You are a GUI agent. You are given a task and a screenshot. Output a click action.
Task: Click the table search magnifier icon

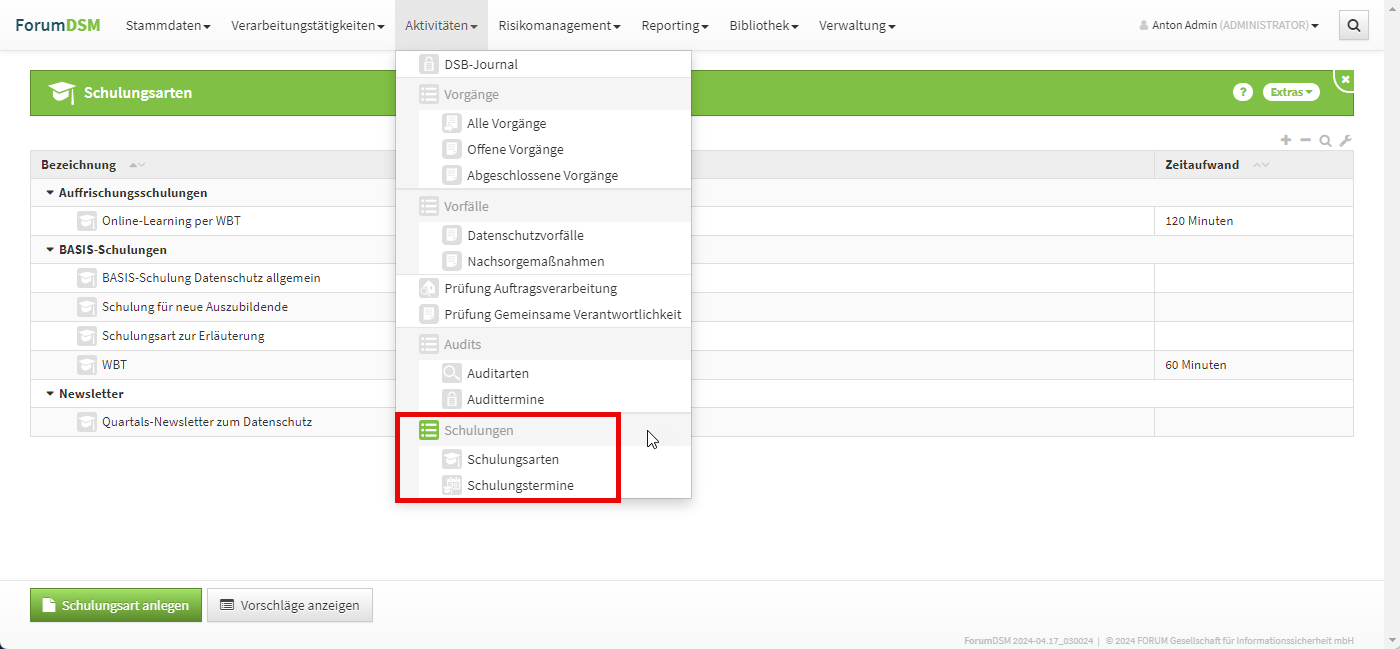pos(1325,141)
